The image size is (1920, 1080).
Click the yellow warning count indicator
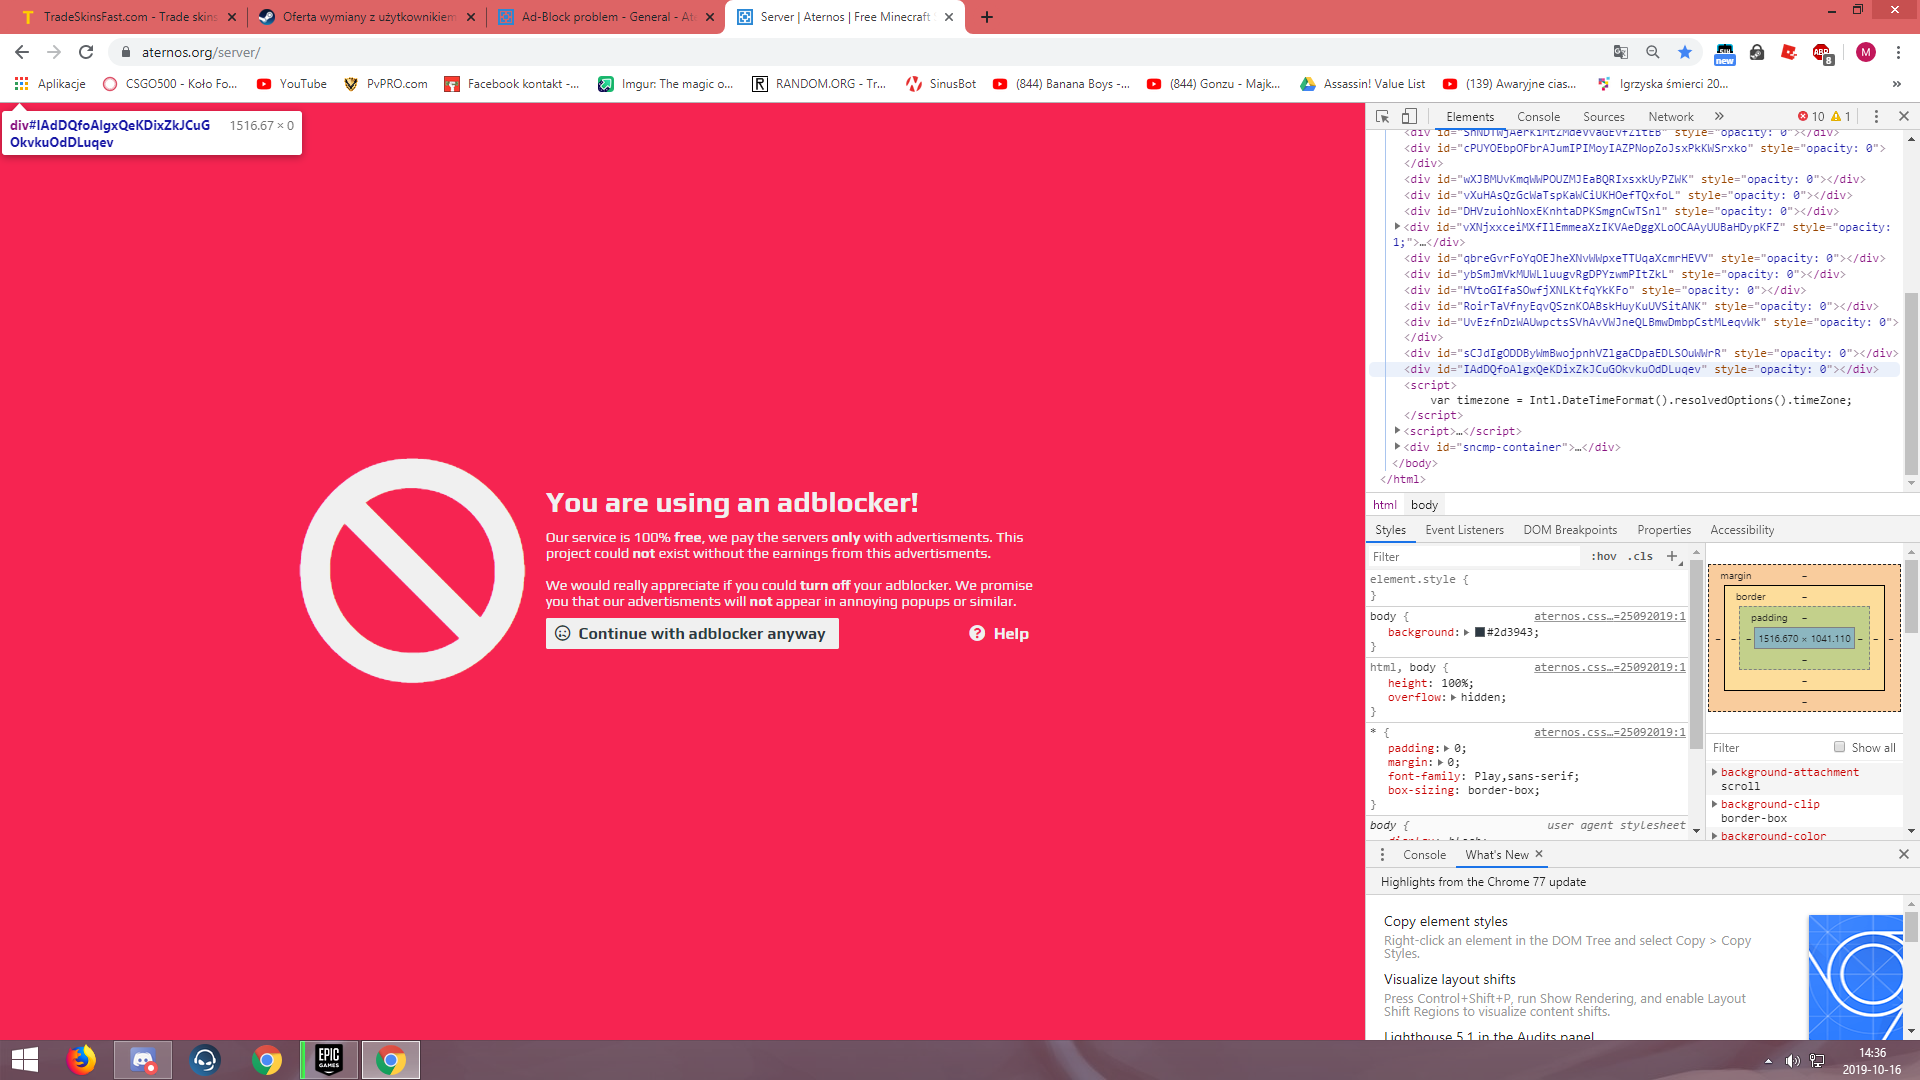1841,116
